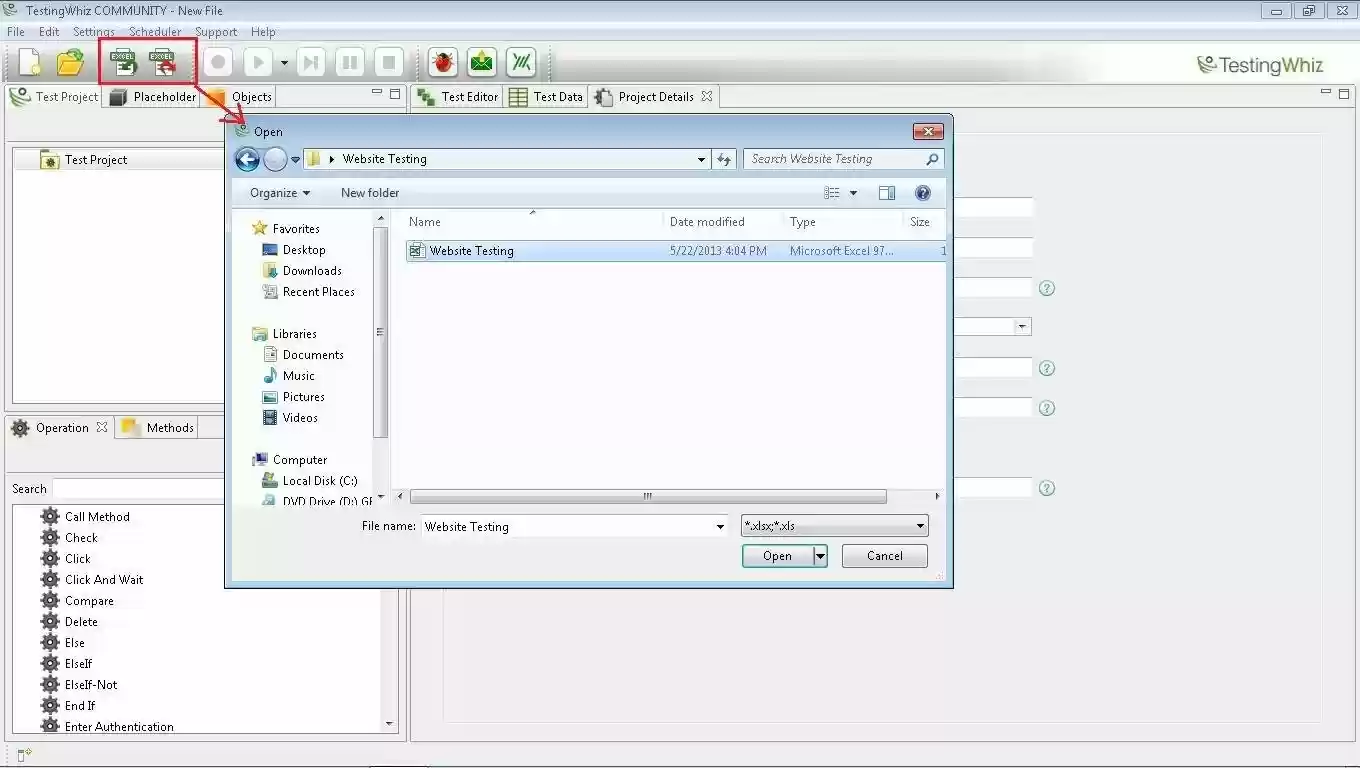Select the Website Testing Excel file

click(x=471, y=250)
